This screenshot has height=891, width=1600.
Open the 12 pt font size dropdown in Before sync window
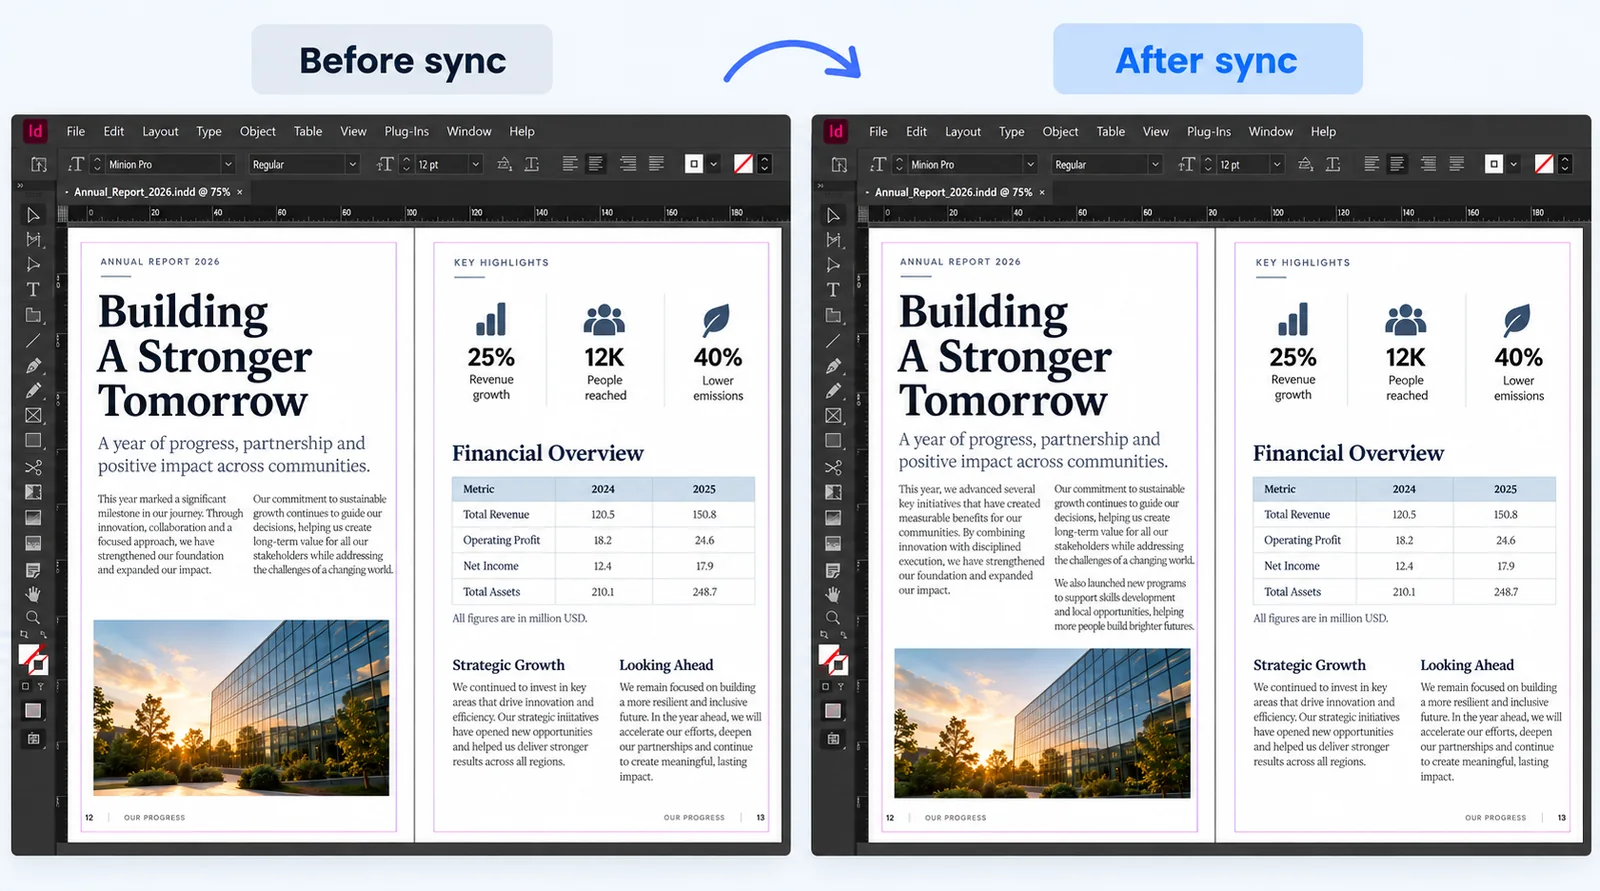(448, 164)
